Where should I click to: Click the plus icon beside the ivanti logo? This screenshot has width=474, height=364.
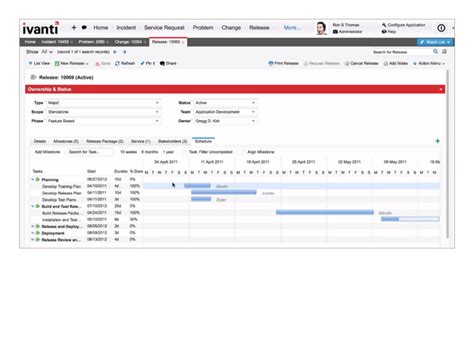pos(74,28)
